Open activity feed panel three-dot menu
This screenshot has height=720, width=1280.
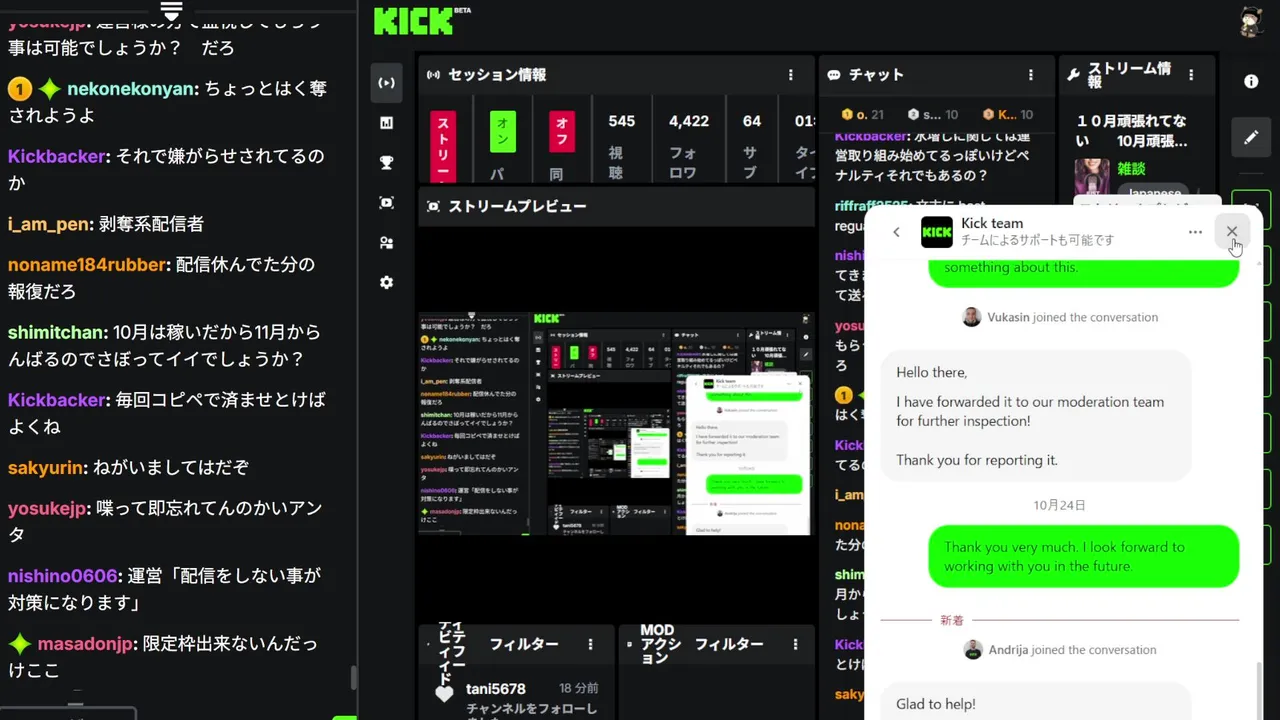point(591,645)
